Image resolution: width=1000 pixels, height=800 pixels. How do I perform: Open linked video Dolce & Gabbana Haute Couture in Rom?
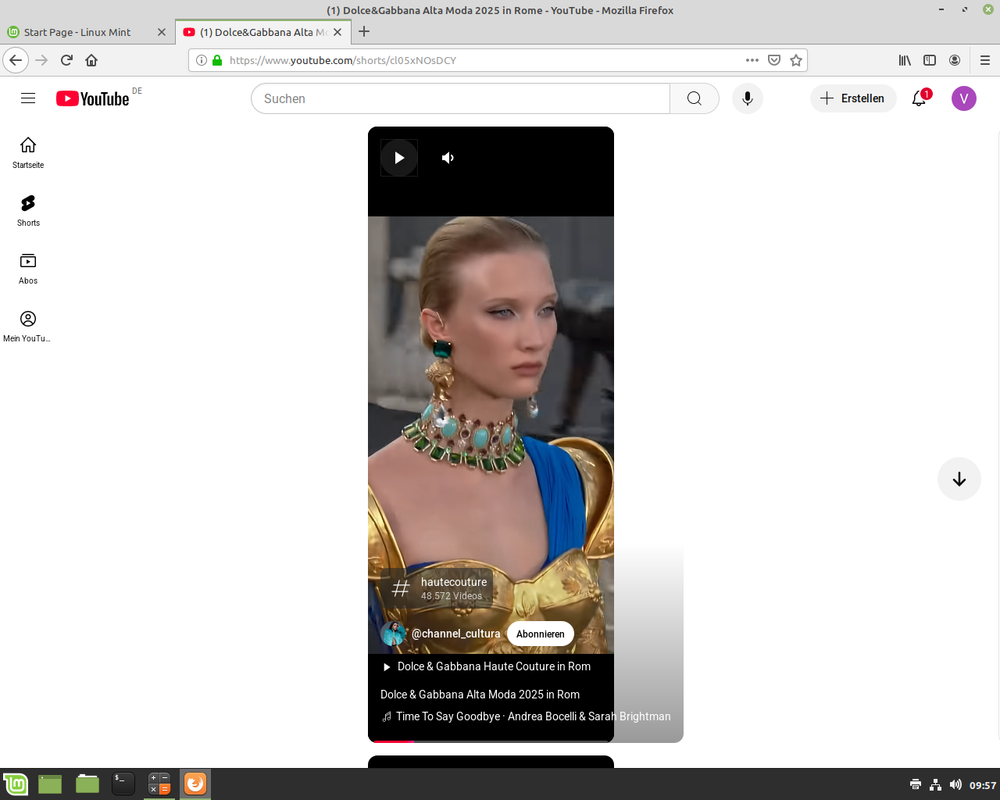(487, 666)
